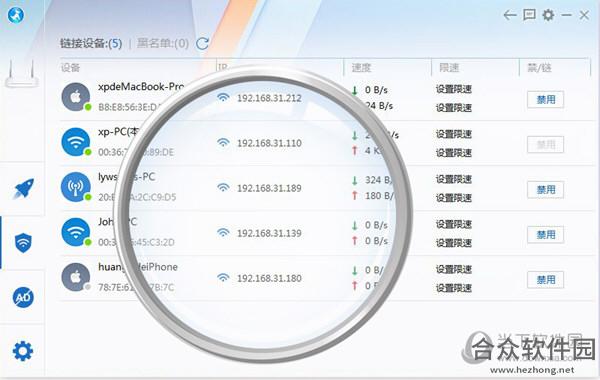Click the 324 B/s download speed value
The width and height of the screenshot is (600, 380).
point(379,180)
